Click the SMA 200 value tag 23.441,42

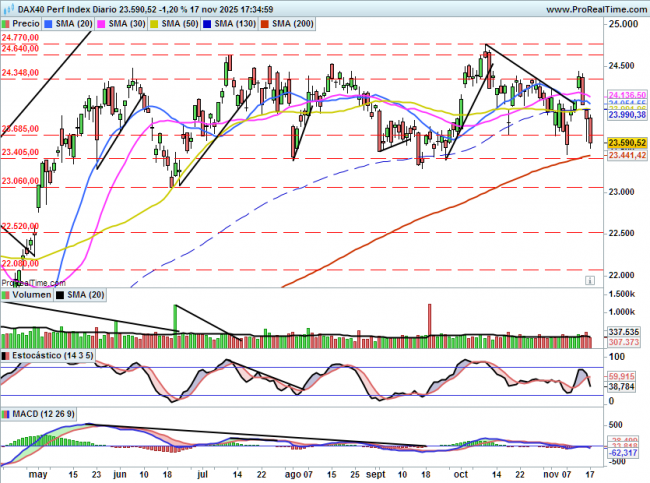click(x=628, y=156)
